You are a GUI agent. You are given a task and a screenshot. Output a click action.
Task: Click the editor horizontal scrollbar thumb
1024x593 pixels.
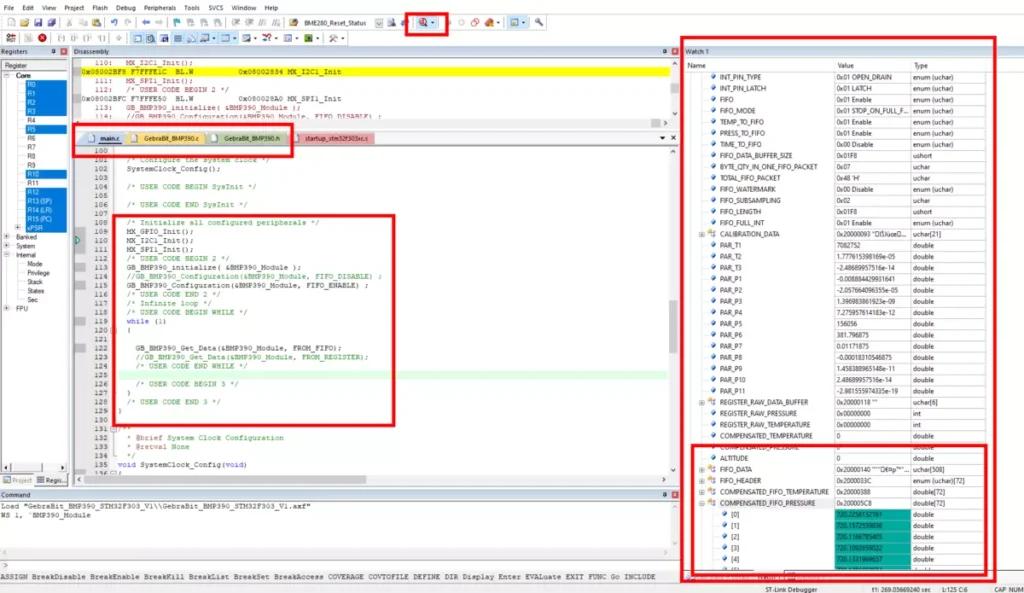[x=225, y=480]
